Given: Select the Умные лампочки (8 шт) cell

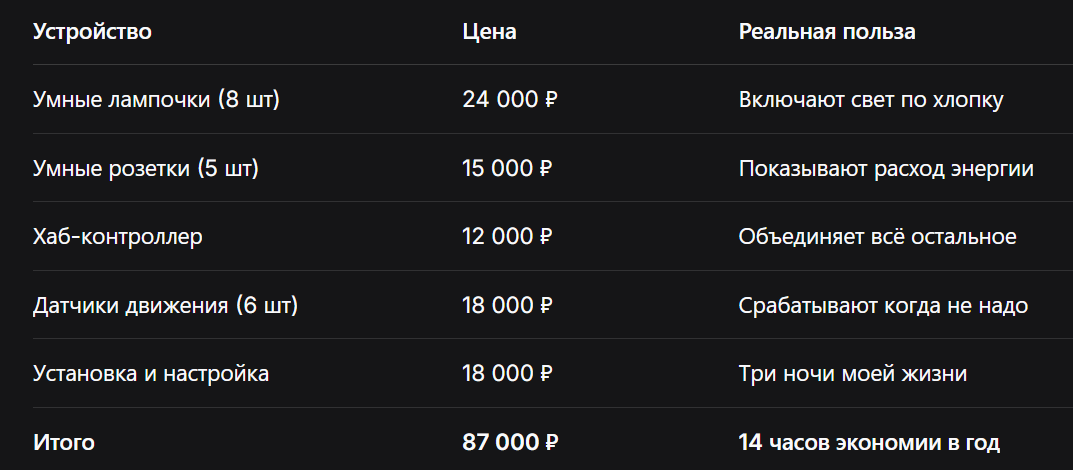Looking at the screenshot, I should 157,100.
